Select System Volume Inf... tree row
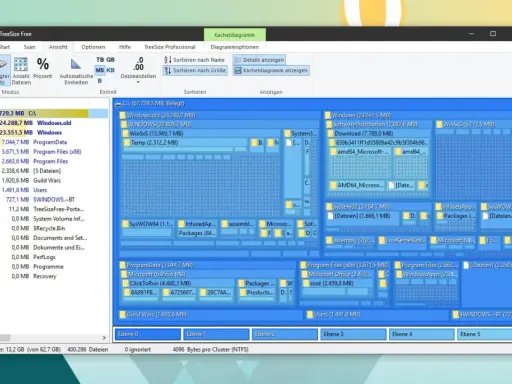Viewport: 512px width, 384px height. coord(54,219)
